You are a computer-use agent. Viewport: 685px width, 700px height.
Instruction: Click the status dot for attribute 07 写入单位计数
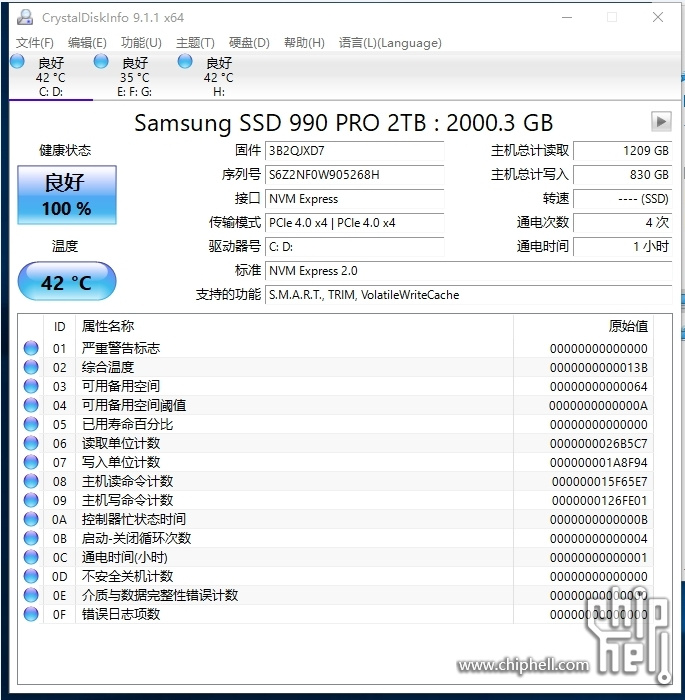coord(31,462)
